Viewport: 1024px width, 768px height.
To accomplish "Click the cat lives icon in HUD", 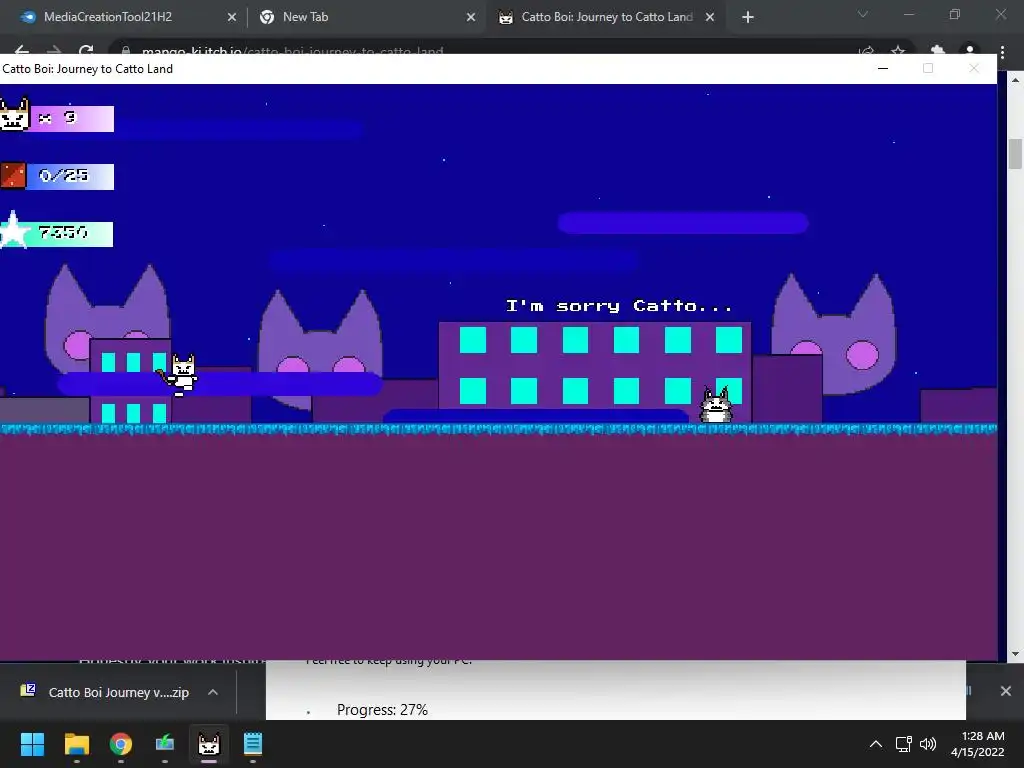I will pyautogui.click(x=14, y=115).
